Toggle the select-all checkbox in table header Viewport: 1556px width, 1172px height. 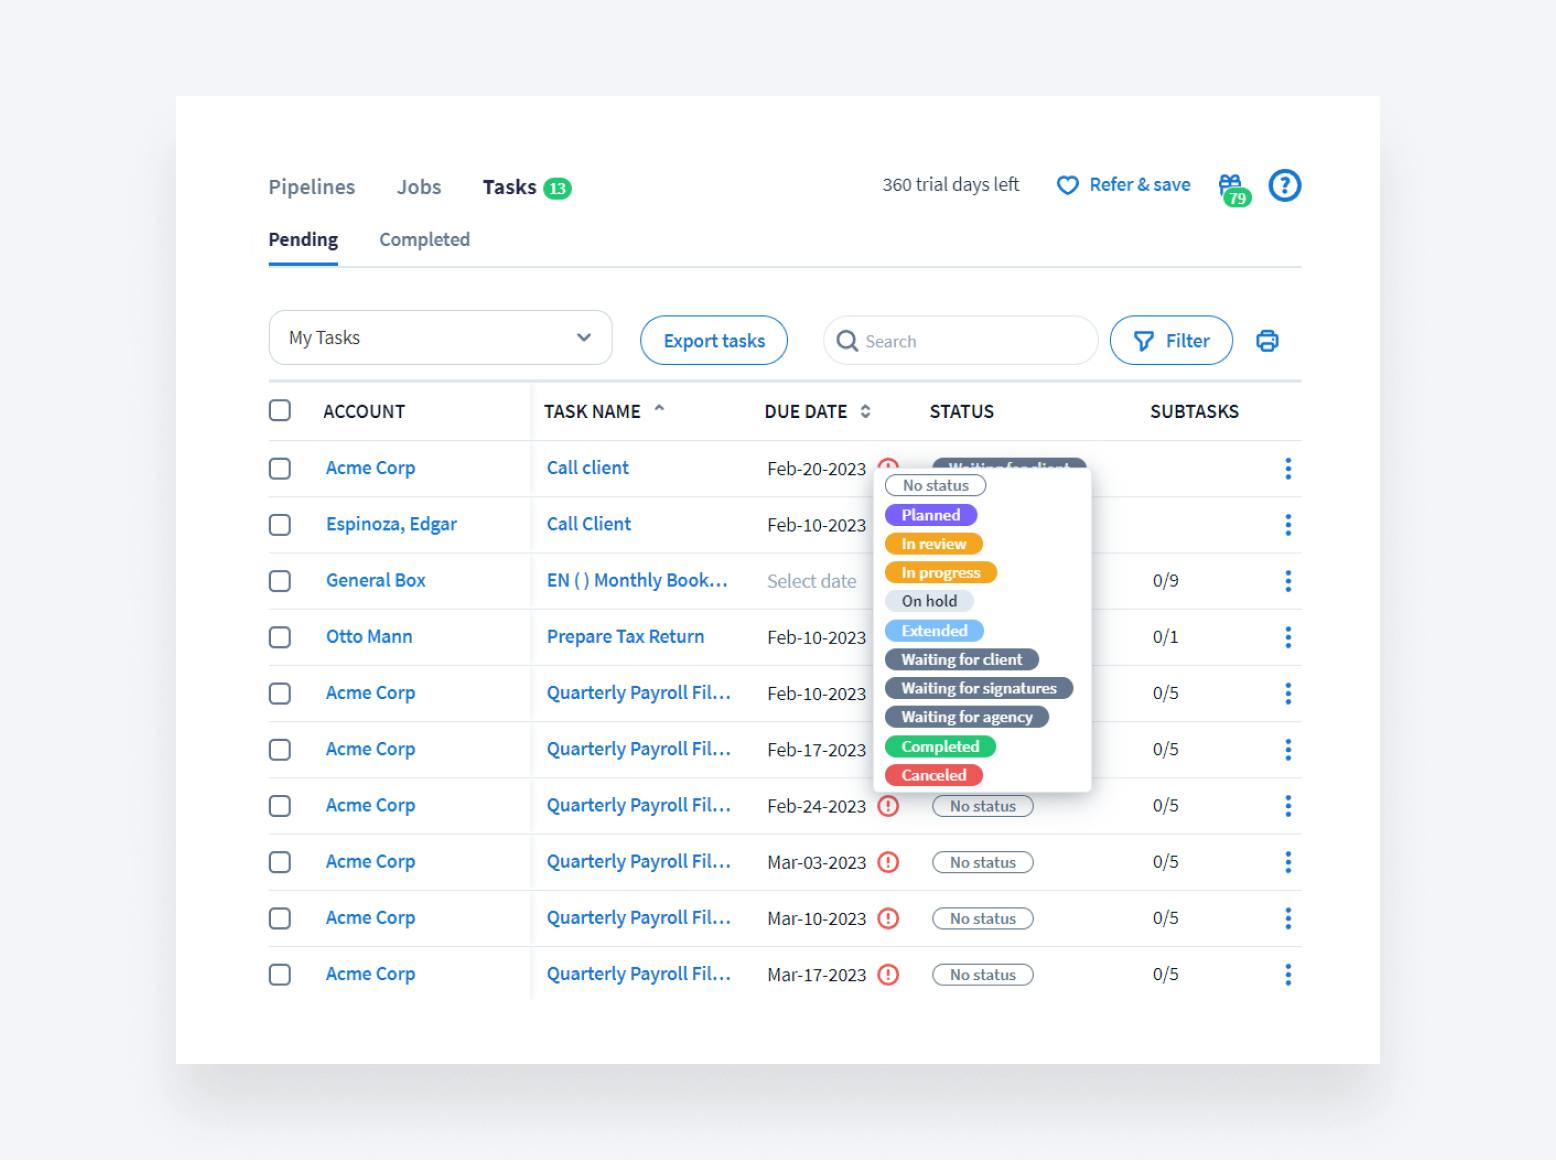pyautogui.click(x=280, y=411)
